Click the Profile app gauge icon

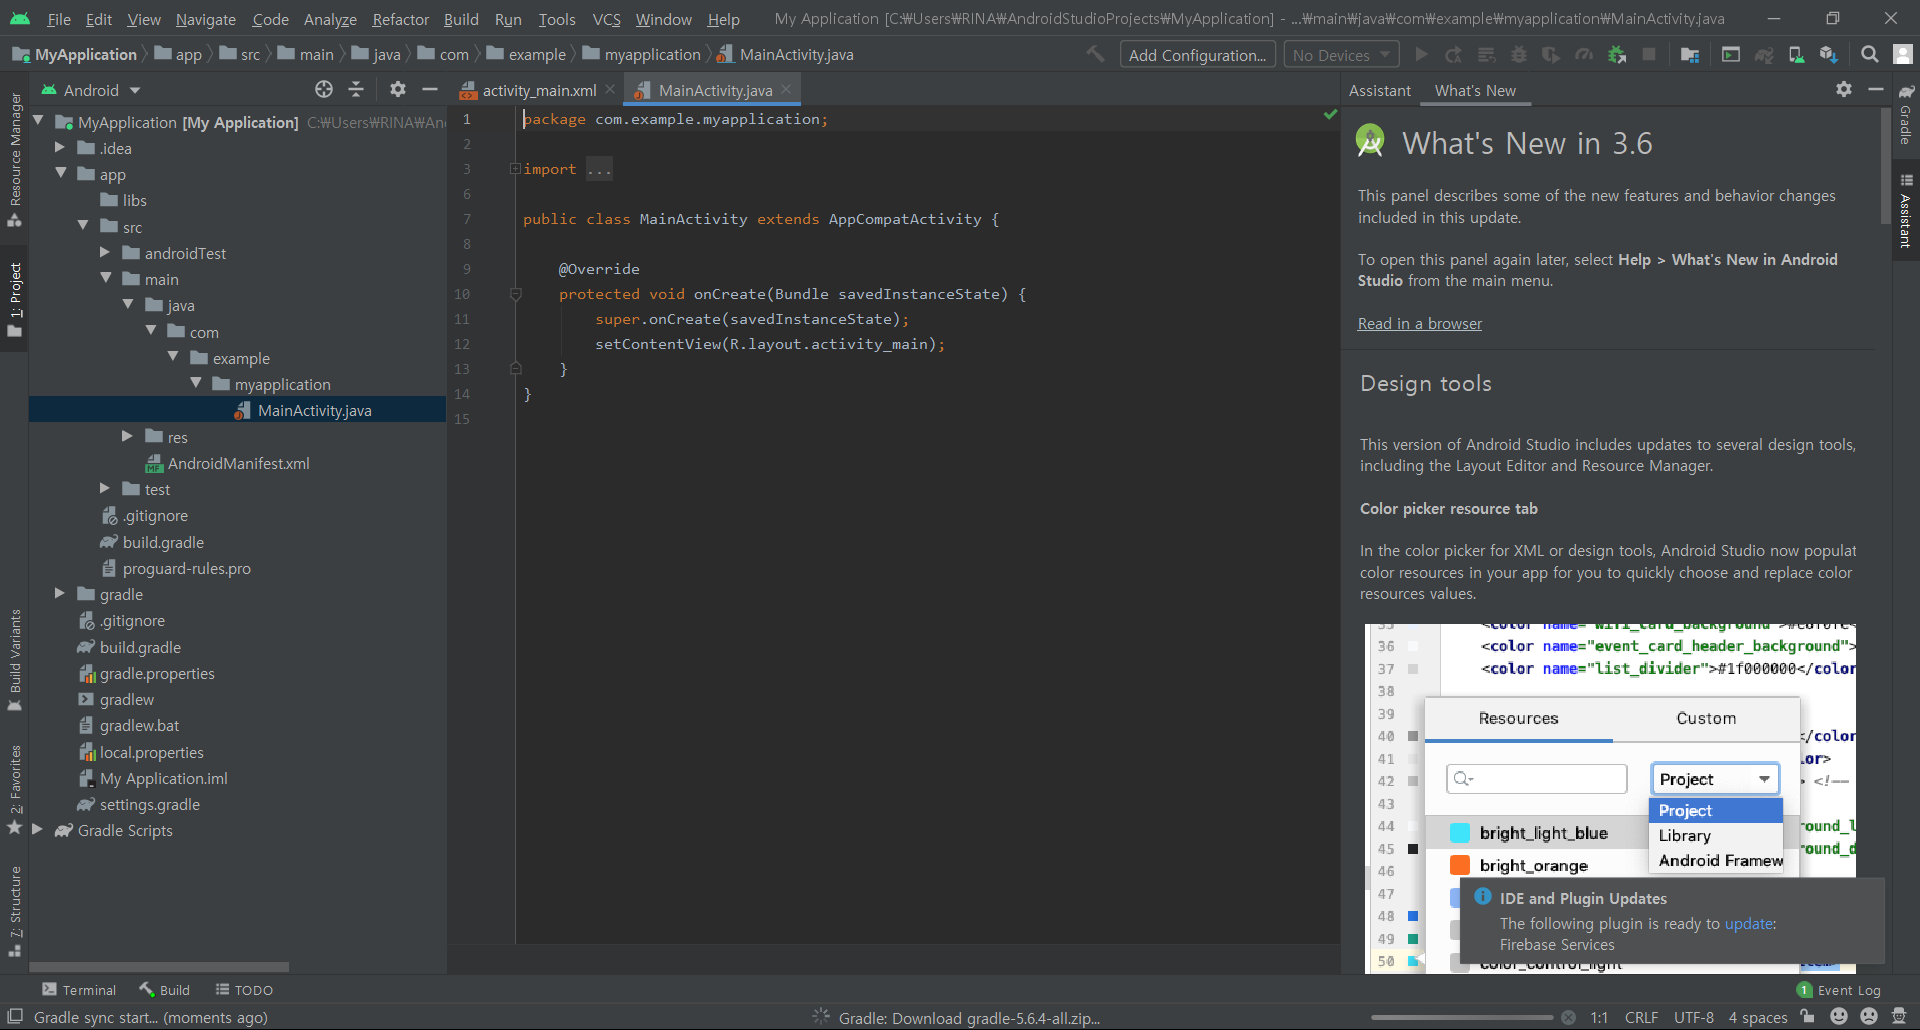tap(1584, 55)
